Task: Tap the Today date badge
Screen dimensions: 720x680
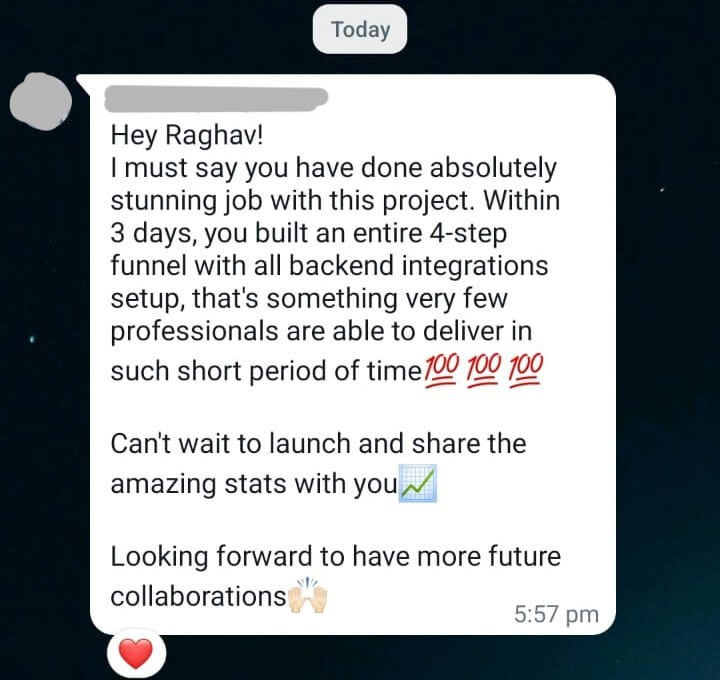Action: tap(360, 29)
